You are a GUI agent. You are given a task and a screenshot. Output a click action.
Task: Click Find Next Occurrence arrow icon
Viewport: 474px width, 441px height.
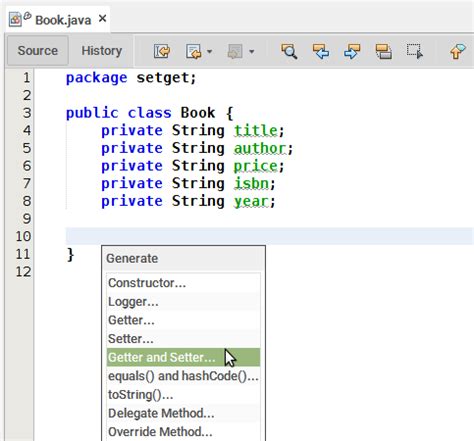(x=352, y=52)
